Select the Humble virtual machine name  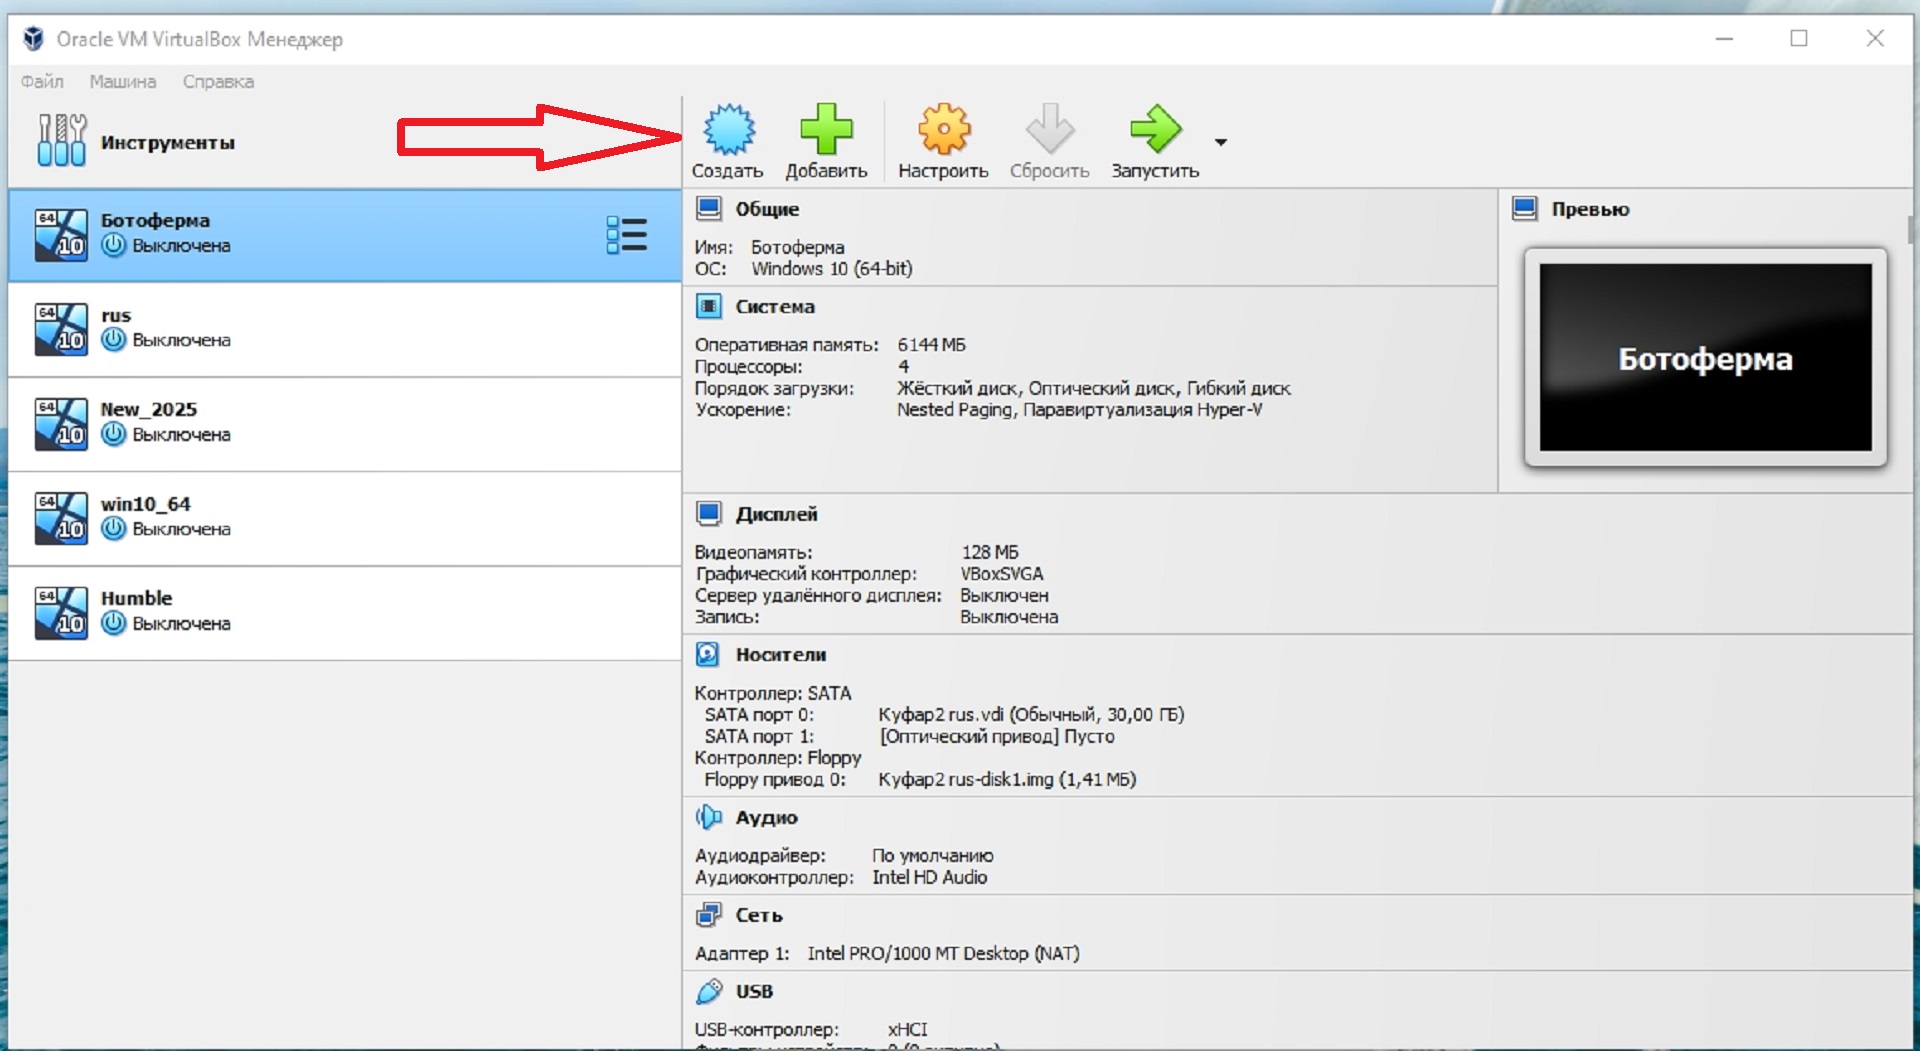point(137,598)
